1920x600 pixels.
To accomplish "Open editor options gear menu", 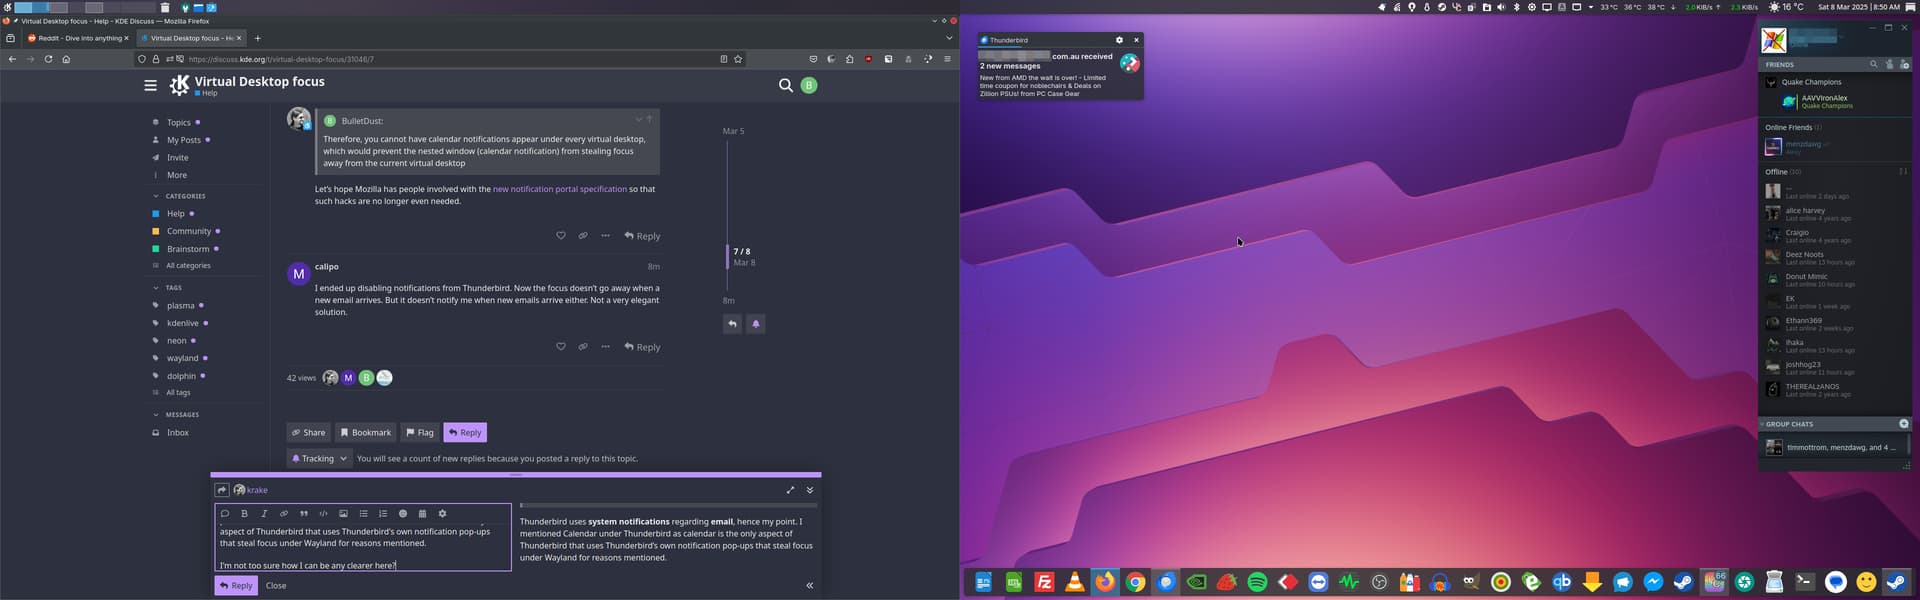I will click(x=442, y=514).
